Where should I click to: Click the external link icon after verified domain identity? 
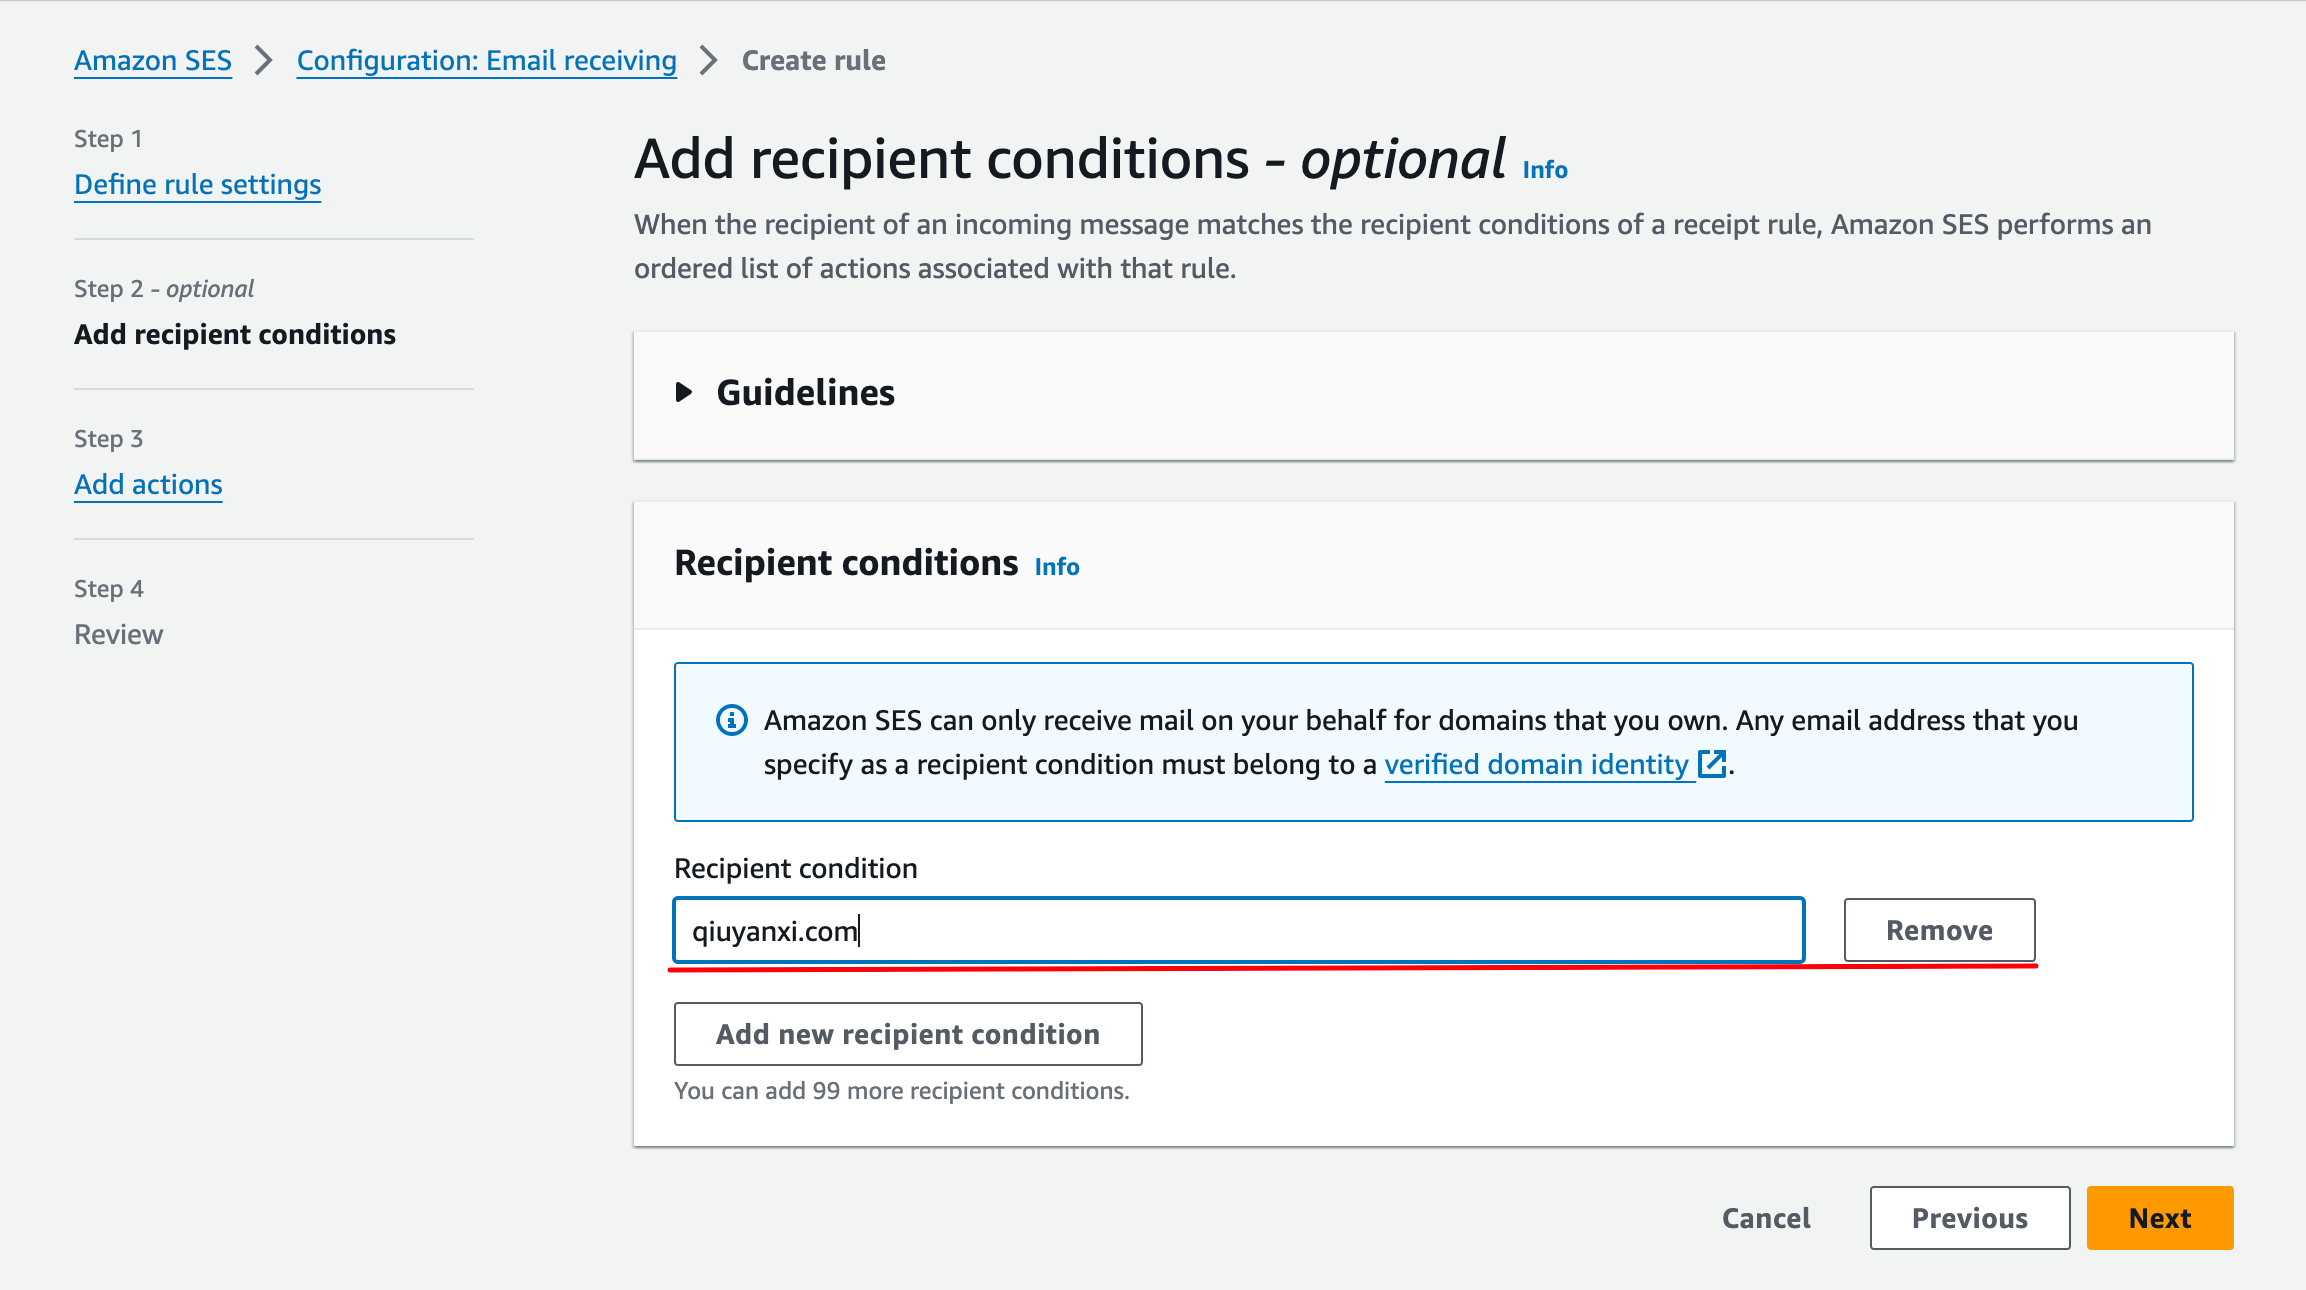tap(1713, 764)
